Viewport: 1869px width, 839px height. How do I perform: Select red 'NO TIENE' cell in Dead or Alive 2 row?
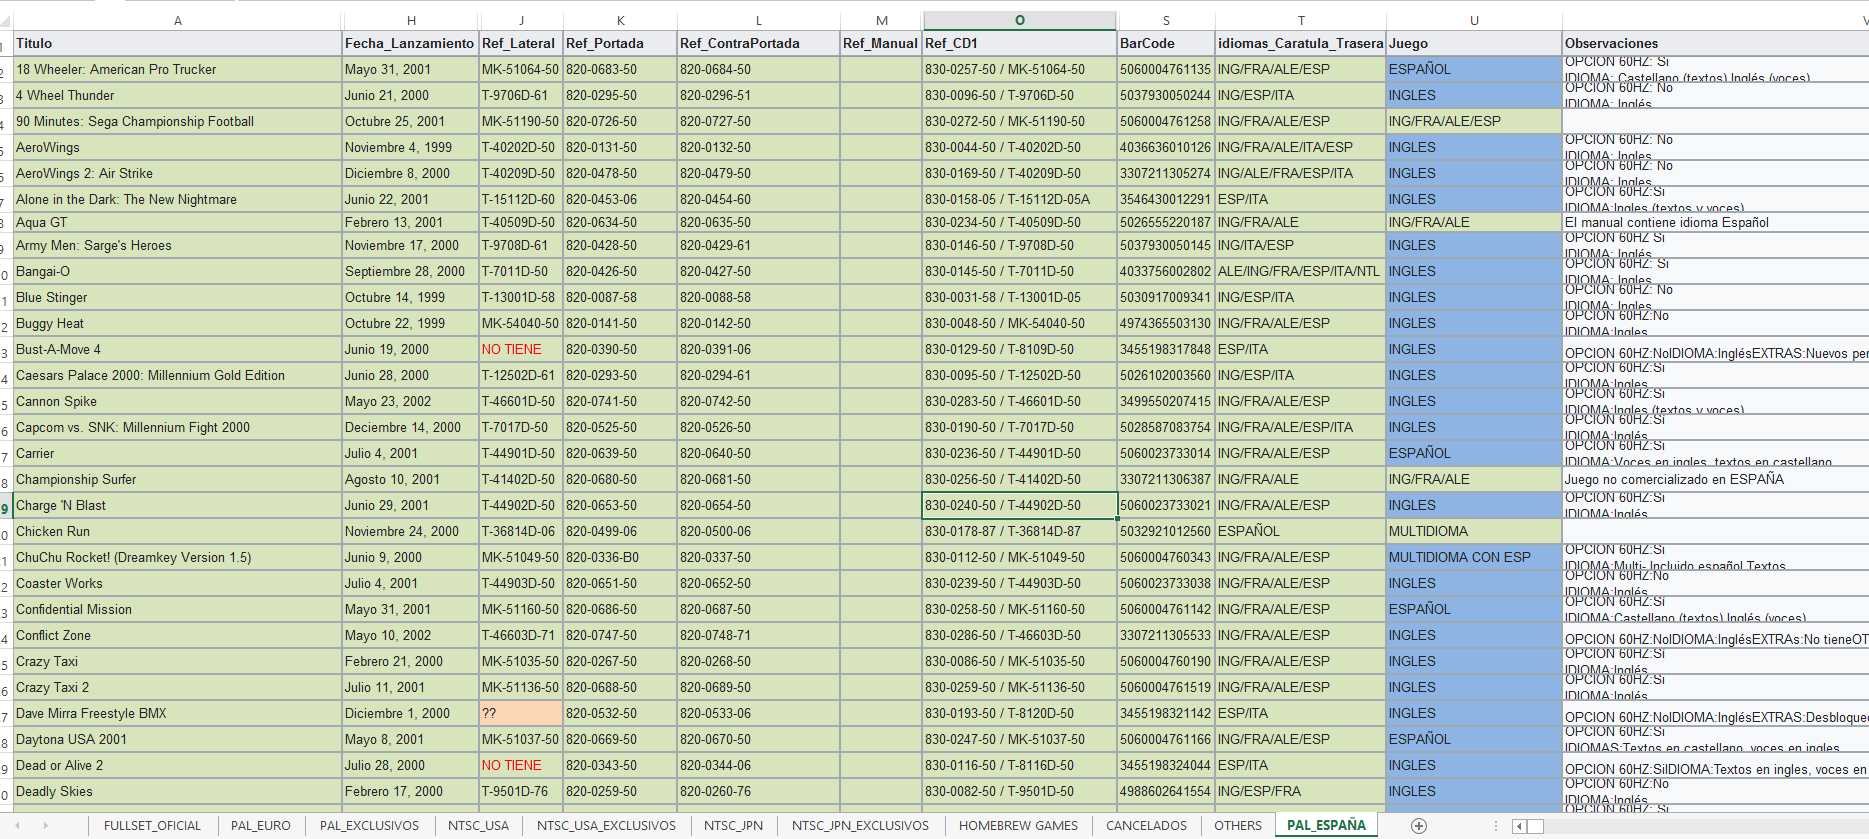[521, 765]
